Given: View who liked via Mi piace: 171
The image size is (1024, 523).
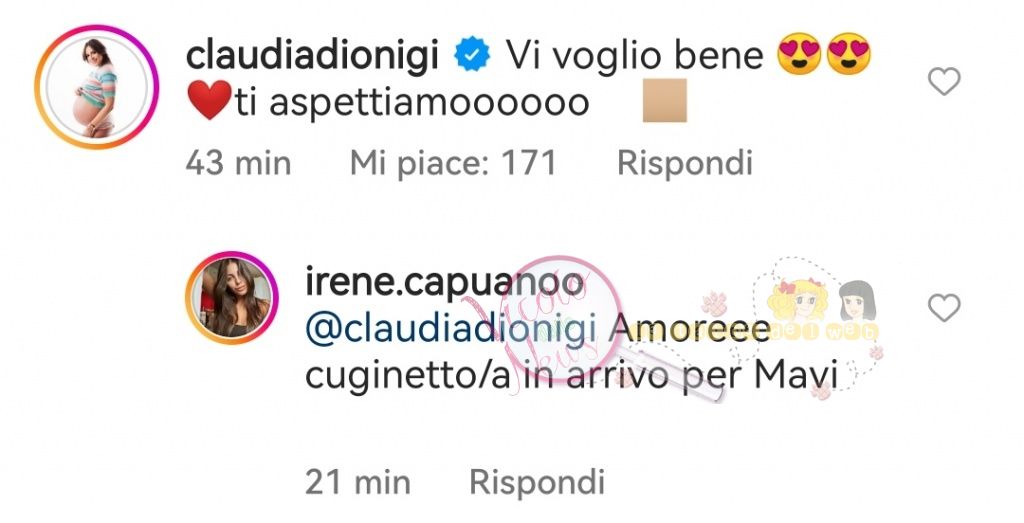Looking at the screenshot, I should coord(453,163).
